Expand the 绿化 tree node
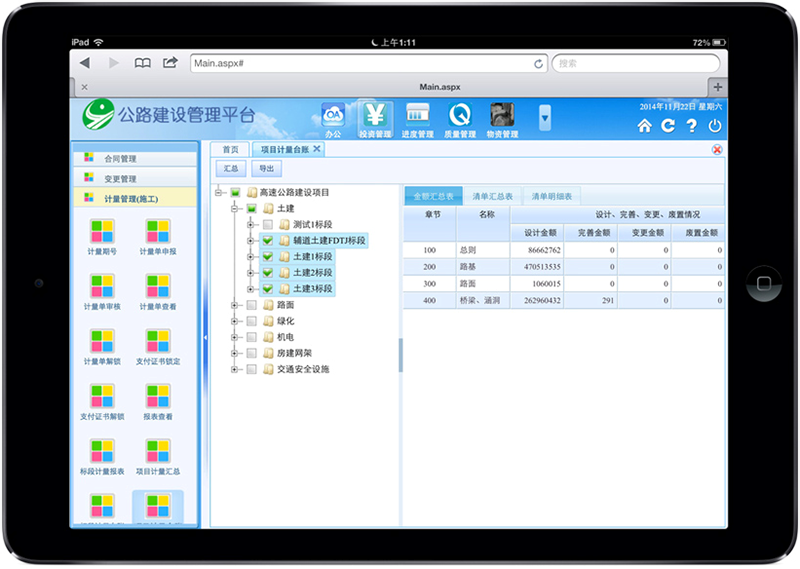This screenshot has height=569, width=800. 234,321
